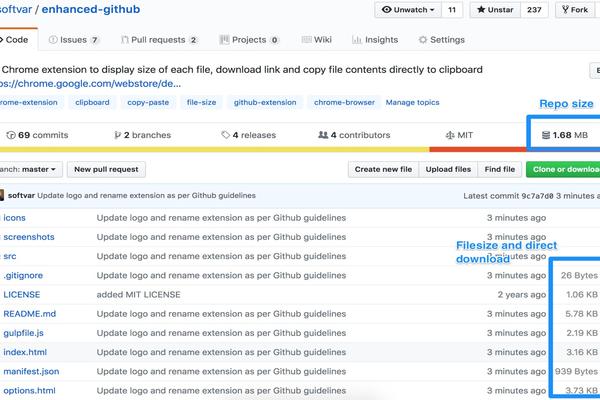Click the Settings gear icon
This screenshot has height=400, width=600.
423,40
